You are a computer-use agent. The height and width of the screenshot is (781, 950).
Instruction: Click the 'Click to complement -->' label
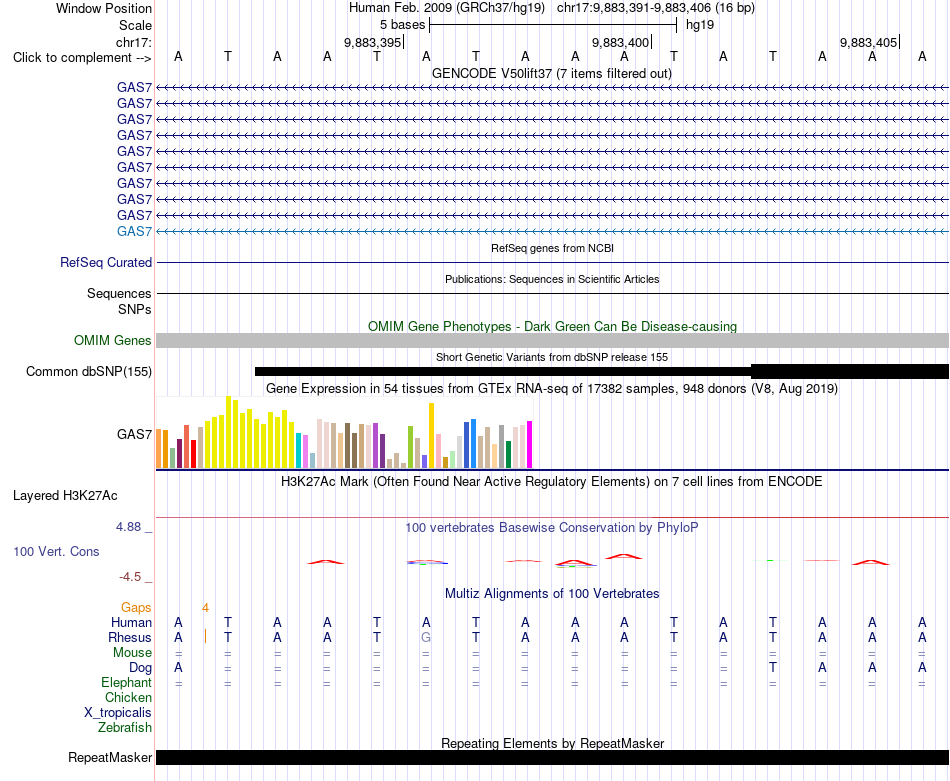(x=82, y=58)
